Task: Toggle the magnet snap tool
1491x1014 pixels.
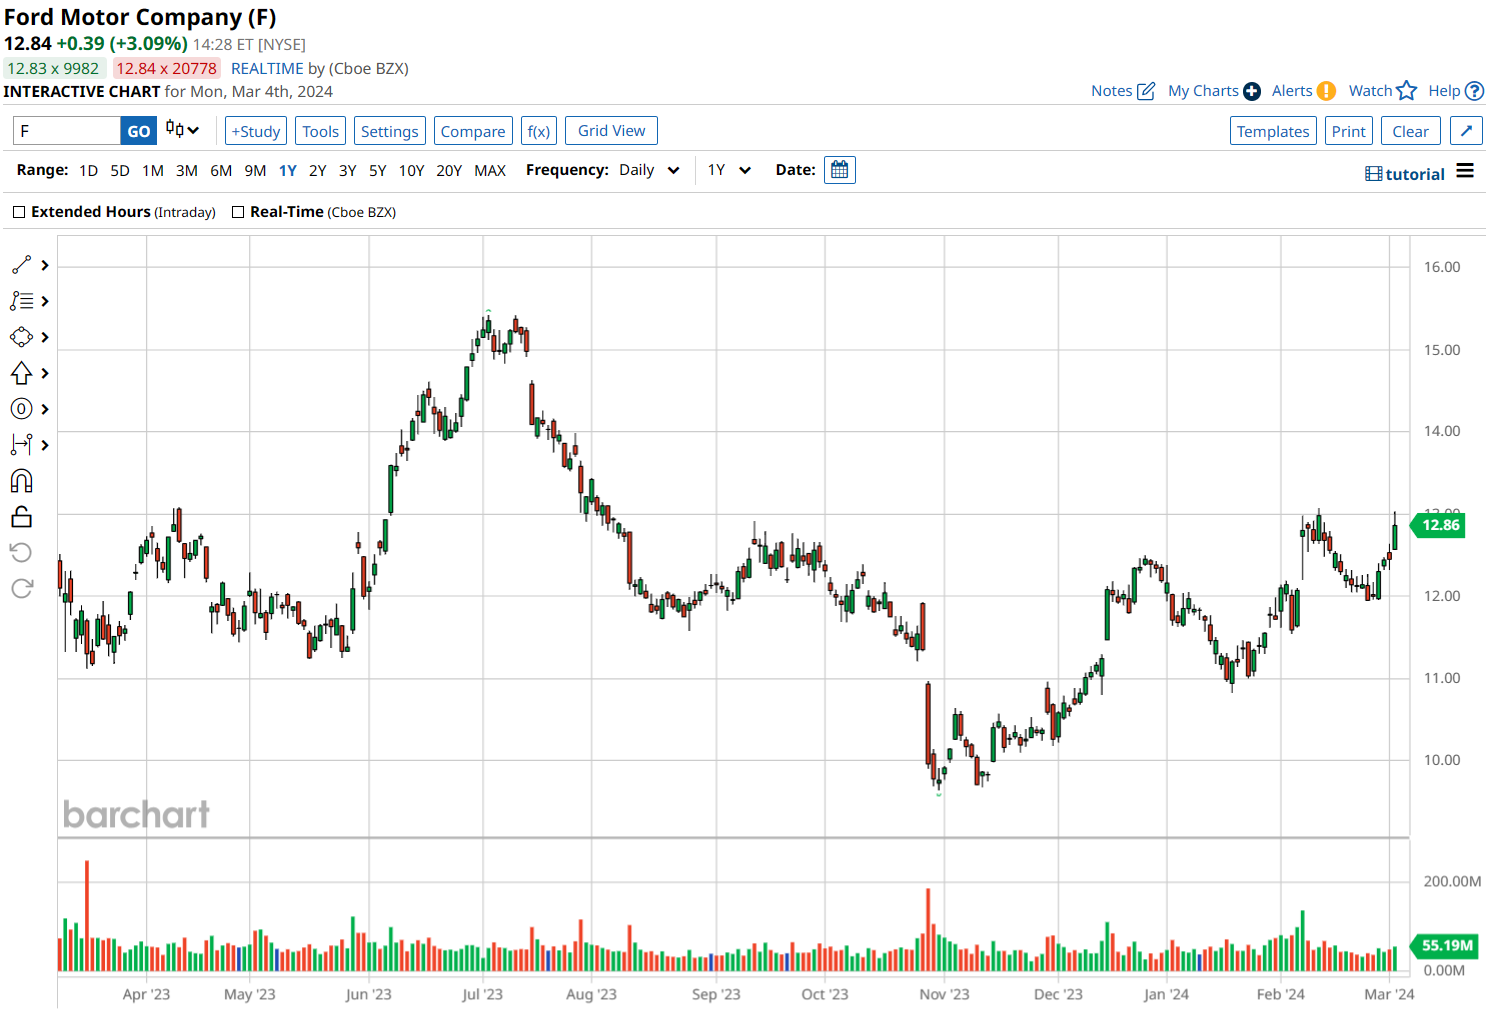Action: click(x=21, y=481)
